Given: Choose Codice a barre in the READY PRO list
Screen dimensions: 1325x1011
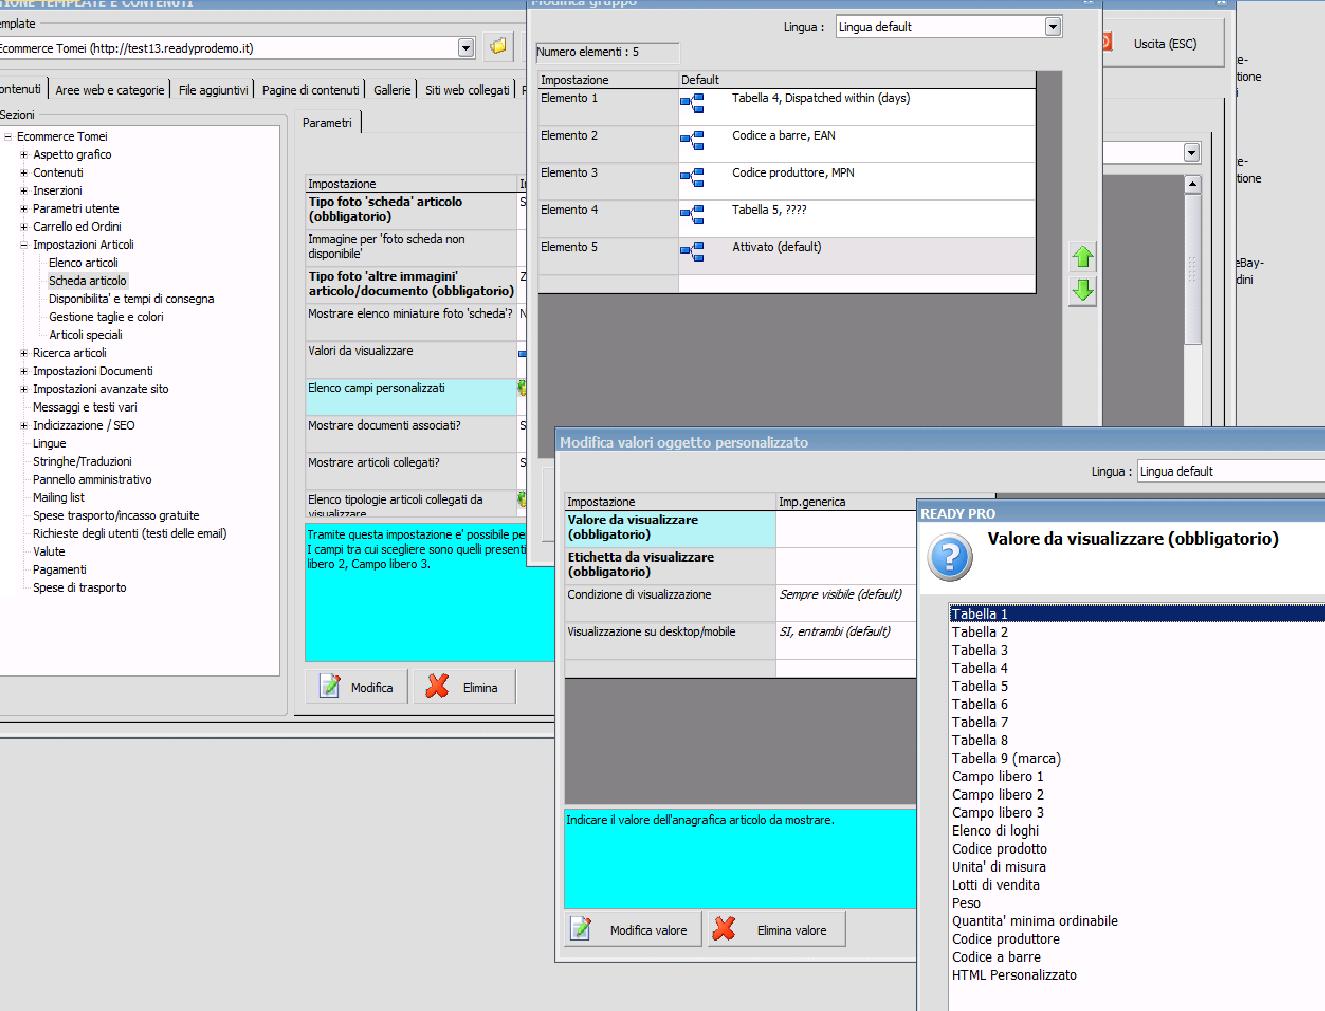Looking at the screenshot, I should (996, 957).
